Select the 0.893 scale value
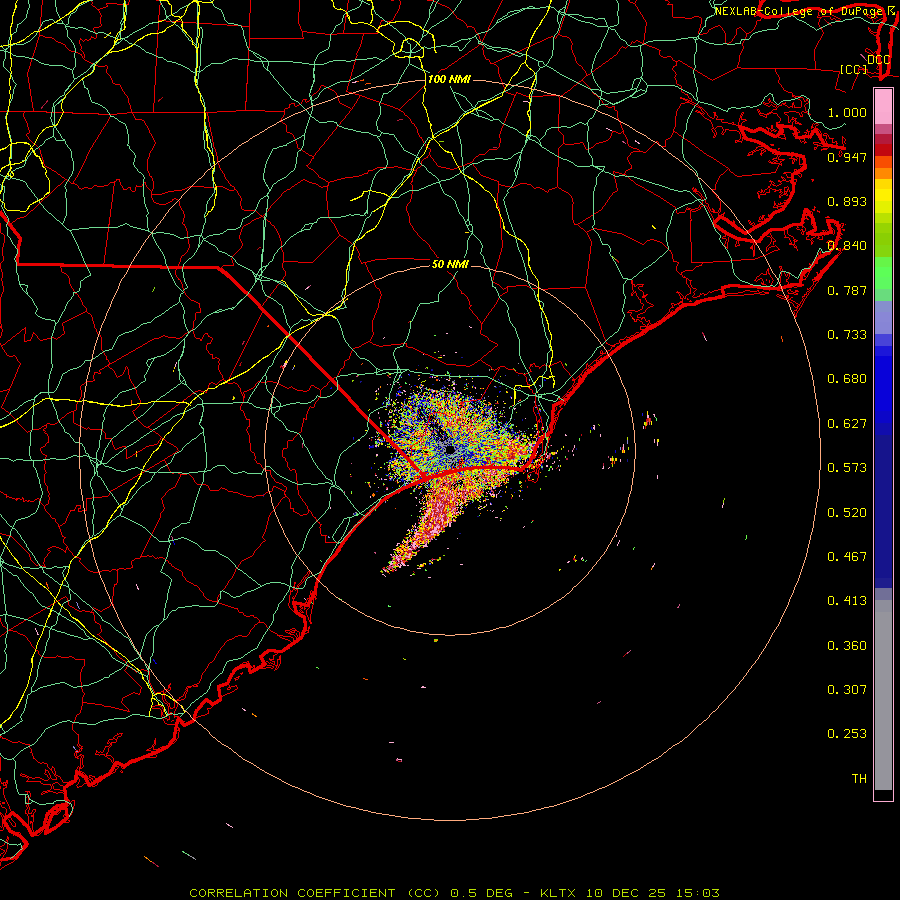This screenshot has width=900, height=900. tap(847, 201)
